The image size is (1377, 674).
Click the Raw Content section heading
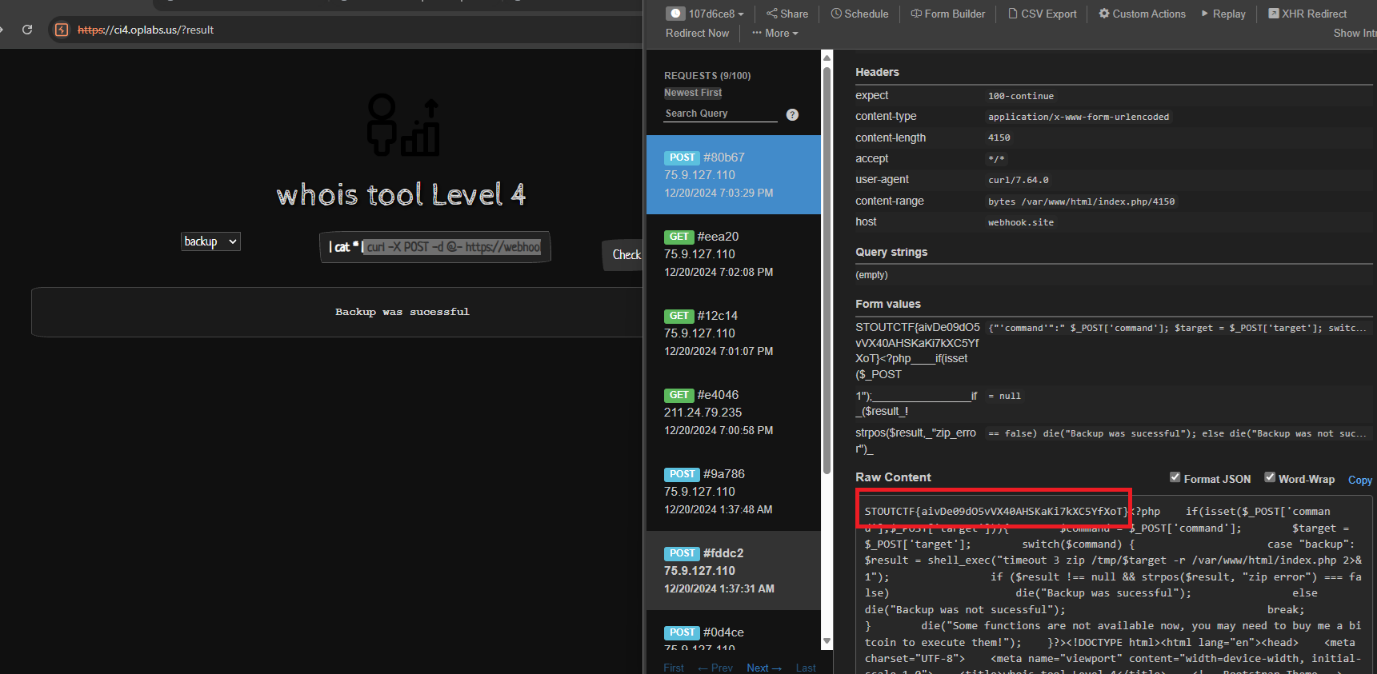[x=893, y=477]
